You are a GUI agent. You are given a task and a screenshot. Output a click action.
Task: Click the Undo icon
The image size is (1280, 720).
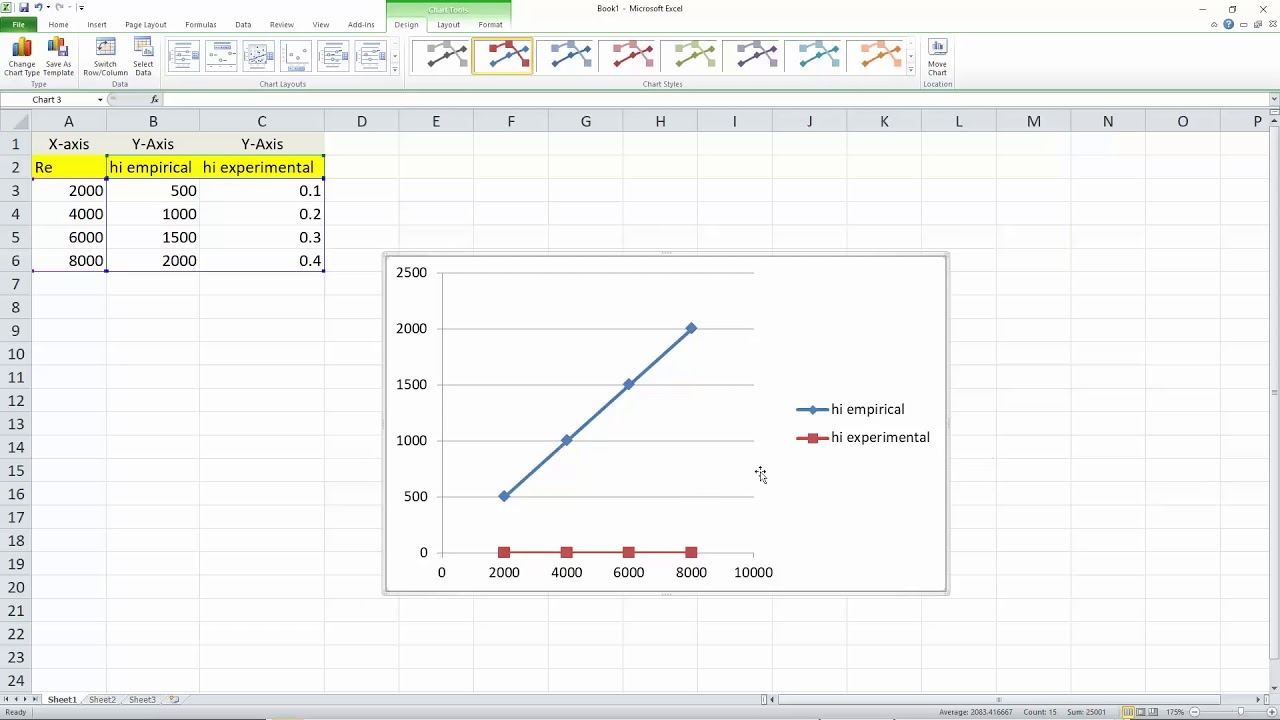coord(38,8)
